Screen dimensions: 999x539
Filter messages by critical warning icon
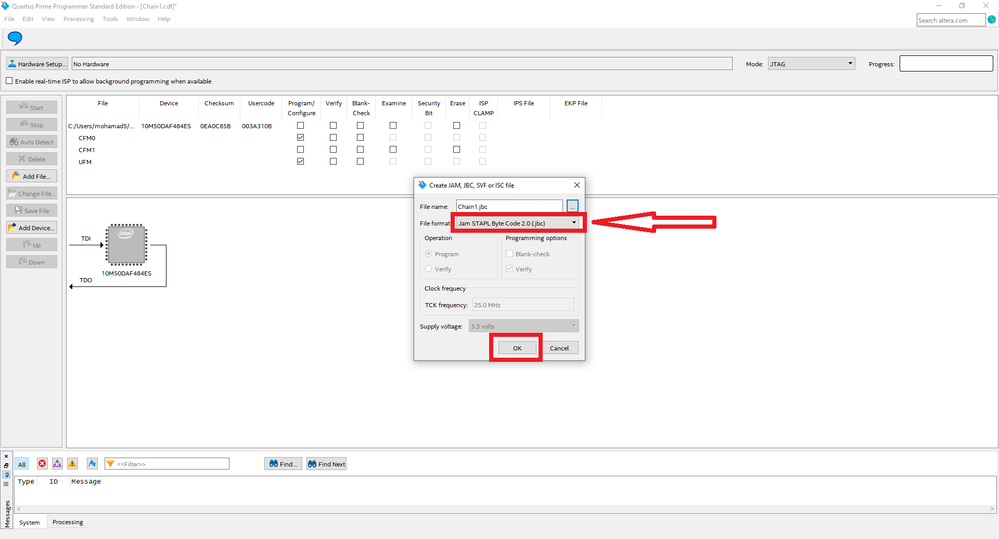pyautogui.click(x=57, y=464)
